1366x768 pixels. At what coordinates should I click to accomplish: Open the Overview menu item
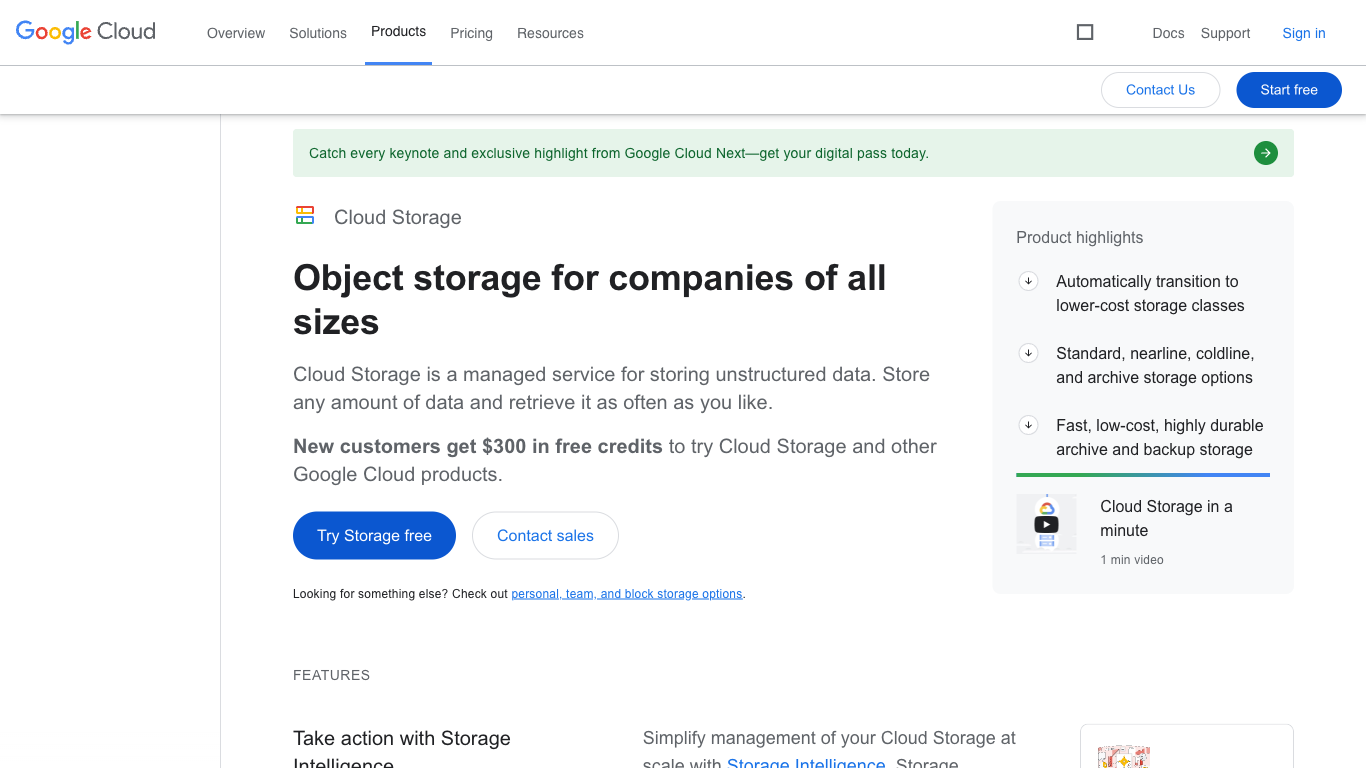point(236,33)
